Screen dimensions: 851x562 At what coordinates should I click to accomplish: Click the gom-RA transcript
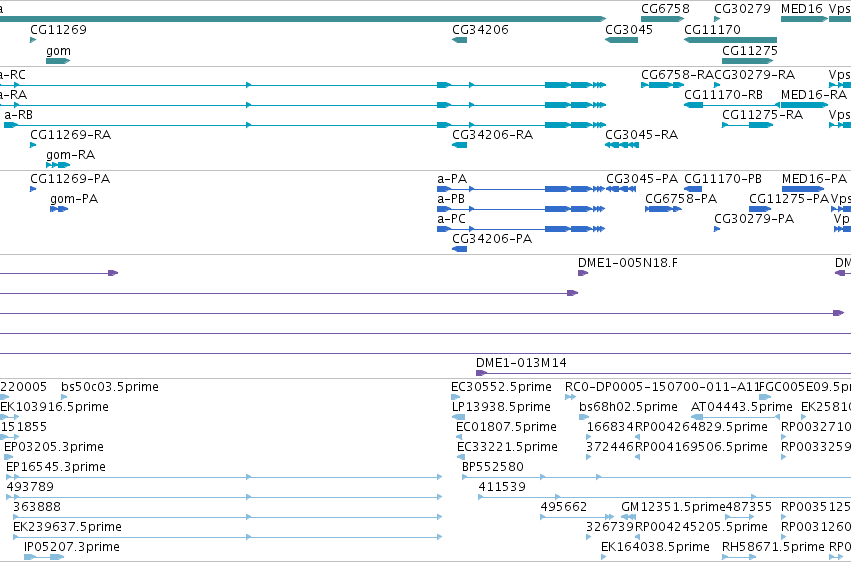58,165
